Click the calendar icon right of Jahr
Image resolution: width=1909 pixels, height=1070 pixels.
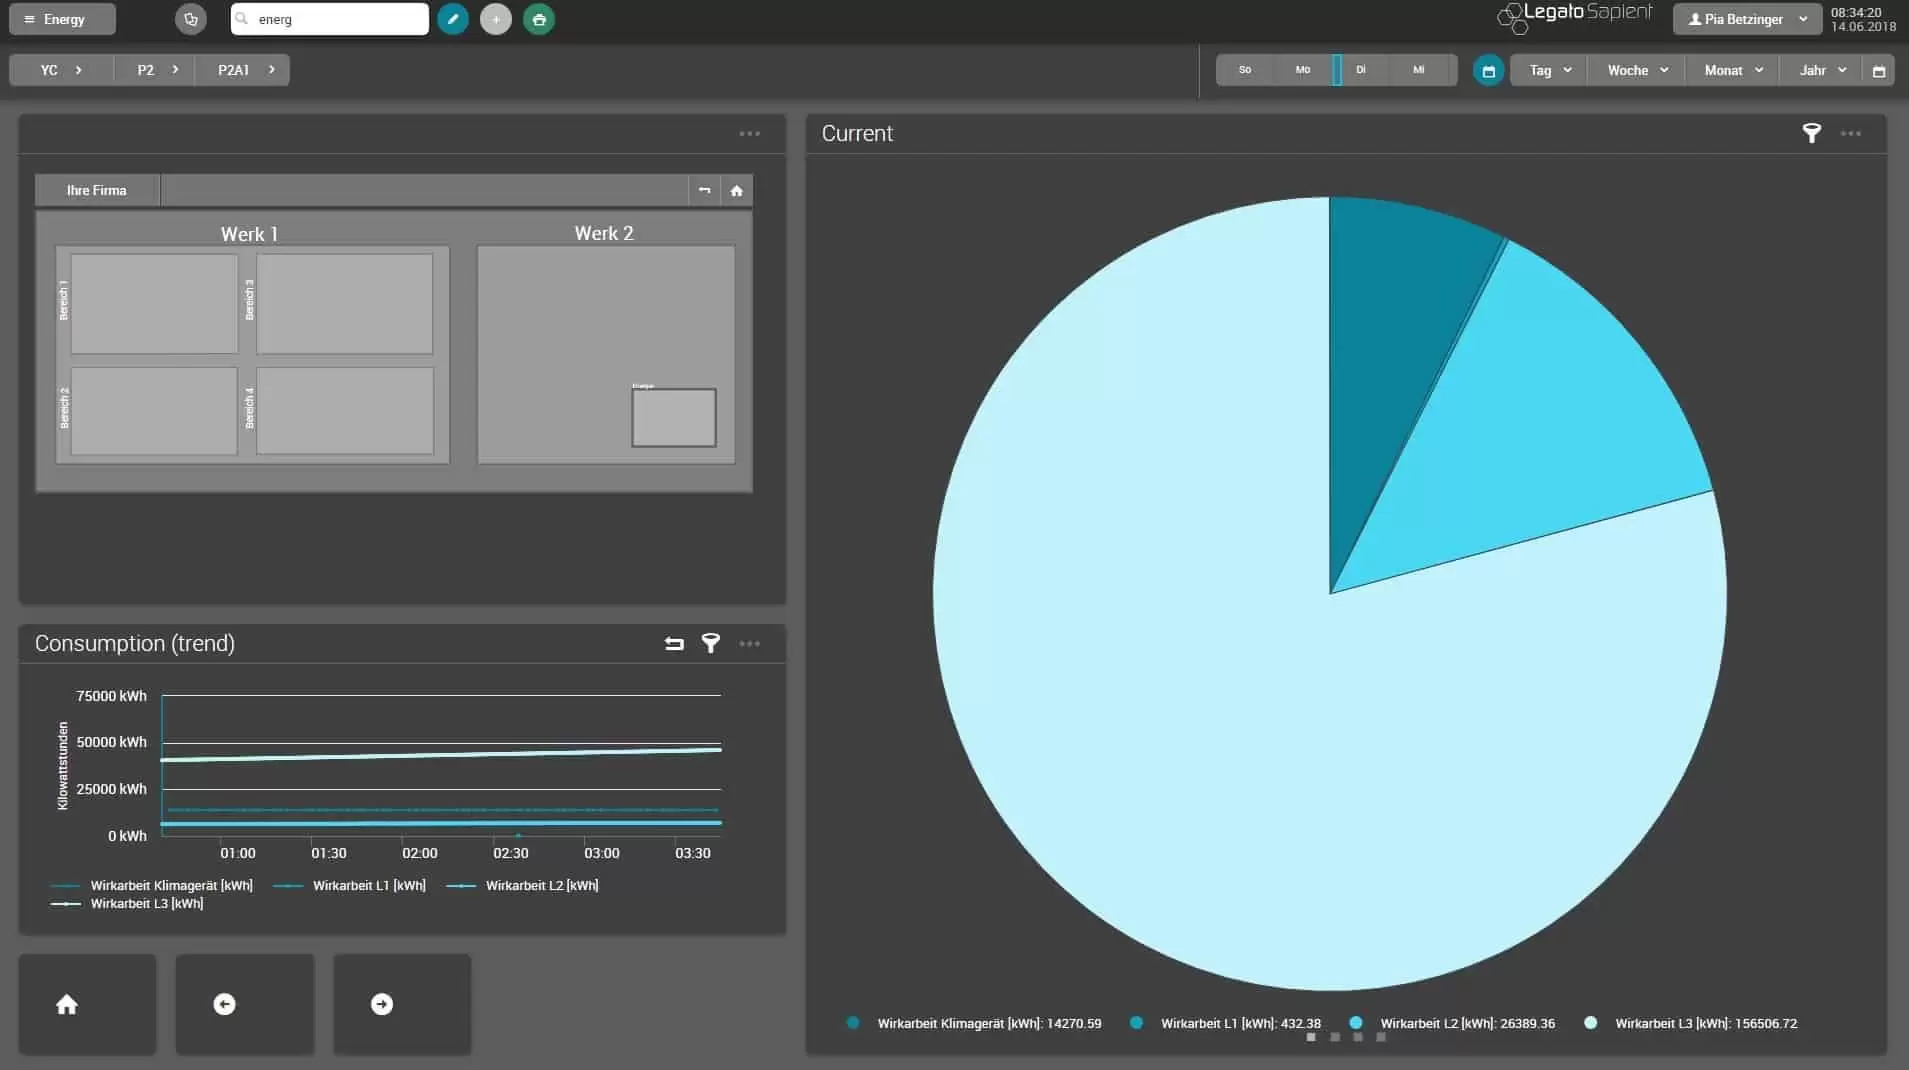1879,71
